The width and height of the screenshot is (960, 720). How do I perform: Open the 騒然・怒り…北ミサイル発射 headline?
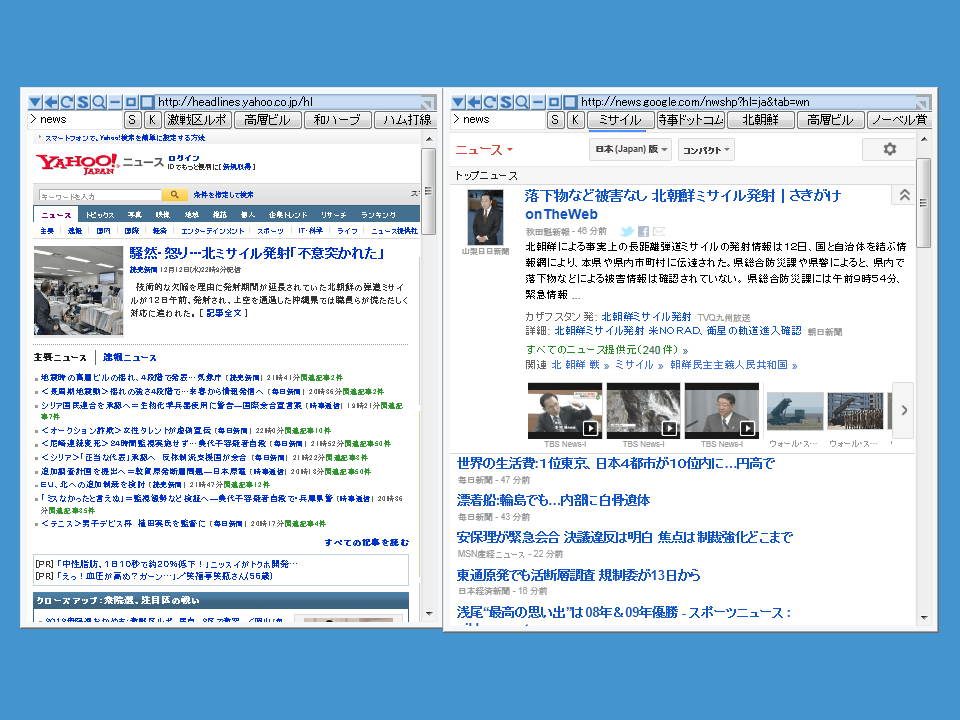click(257, 253)
